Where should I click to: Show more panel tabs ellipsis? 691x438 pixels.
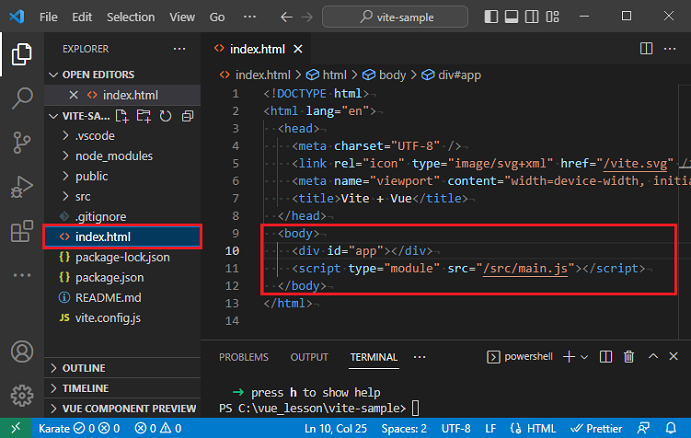(420, 357)
